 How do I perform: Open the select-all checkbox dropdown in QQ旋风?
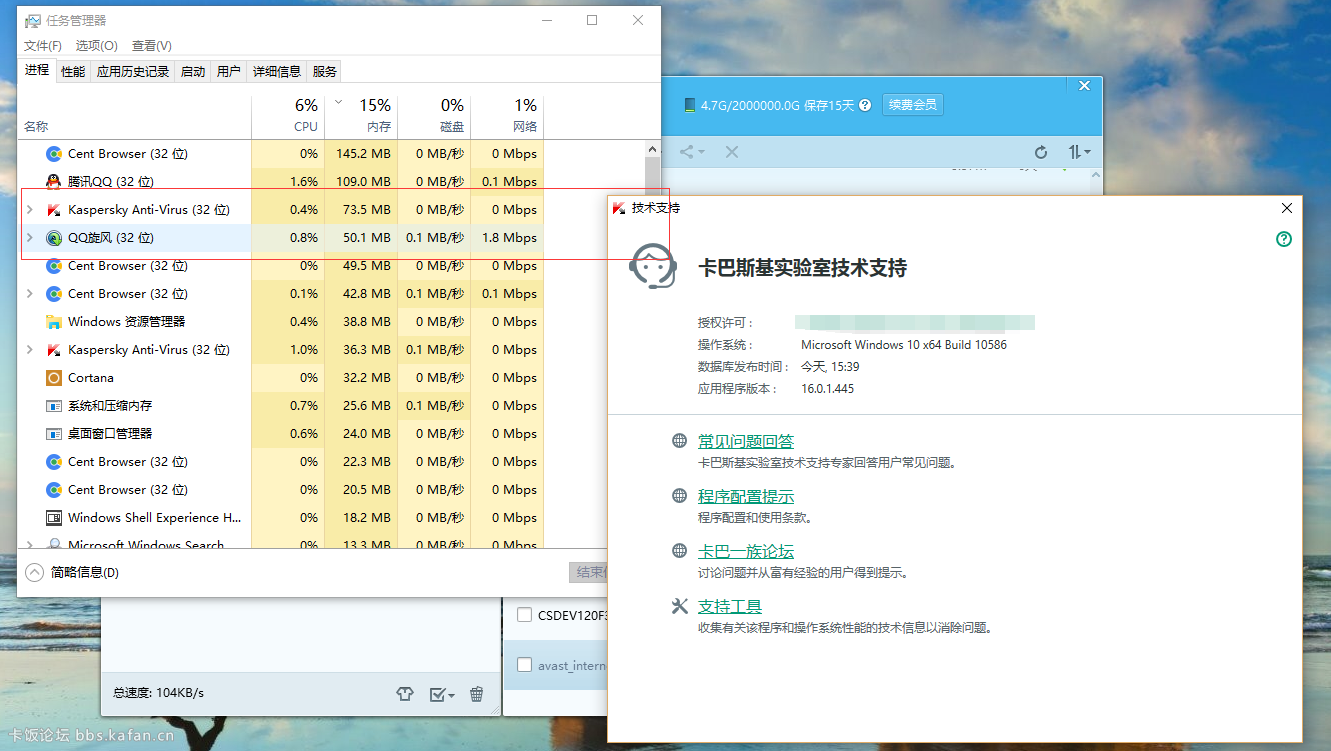441,694
